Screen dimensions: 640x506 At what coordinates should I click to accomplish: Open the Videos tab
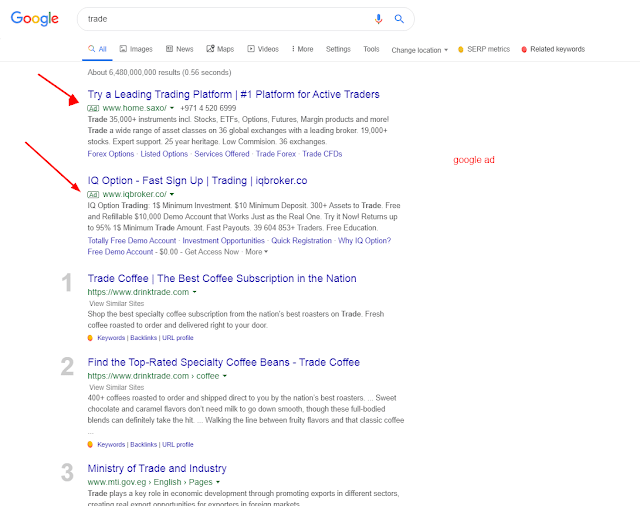coord(263,49)
